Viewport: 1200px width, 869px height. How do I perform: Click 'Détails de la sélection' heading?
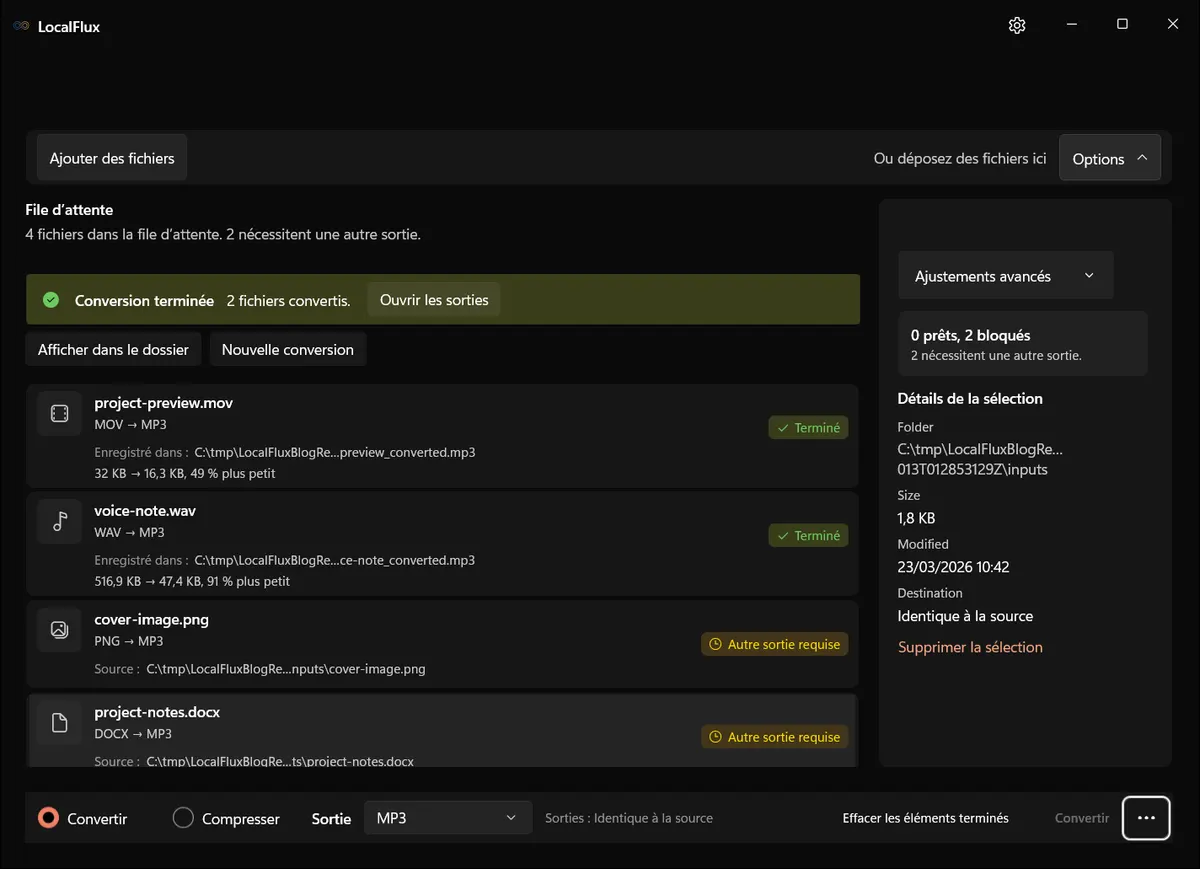click(970, 398)
